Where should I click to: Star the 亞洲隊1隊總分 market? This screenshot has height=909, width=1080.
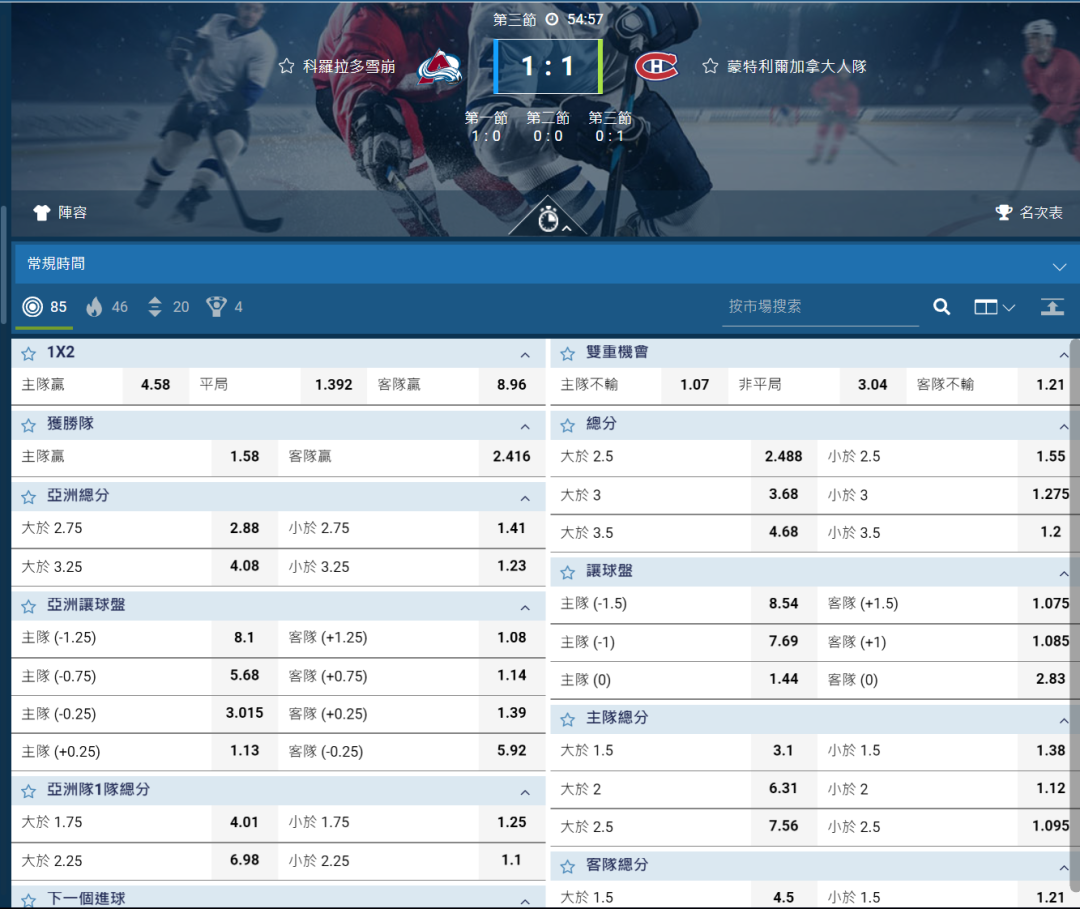pyautogui.click(x=28, y=791)
